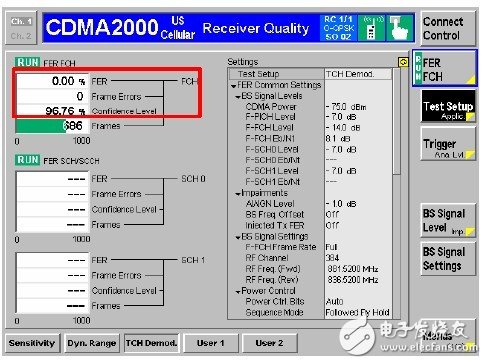Screen dimensions: 487x364
Task: Click the green Frames progress bar
Action: 41,126
